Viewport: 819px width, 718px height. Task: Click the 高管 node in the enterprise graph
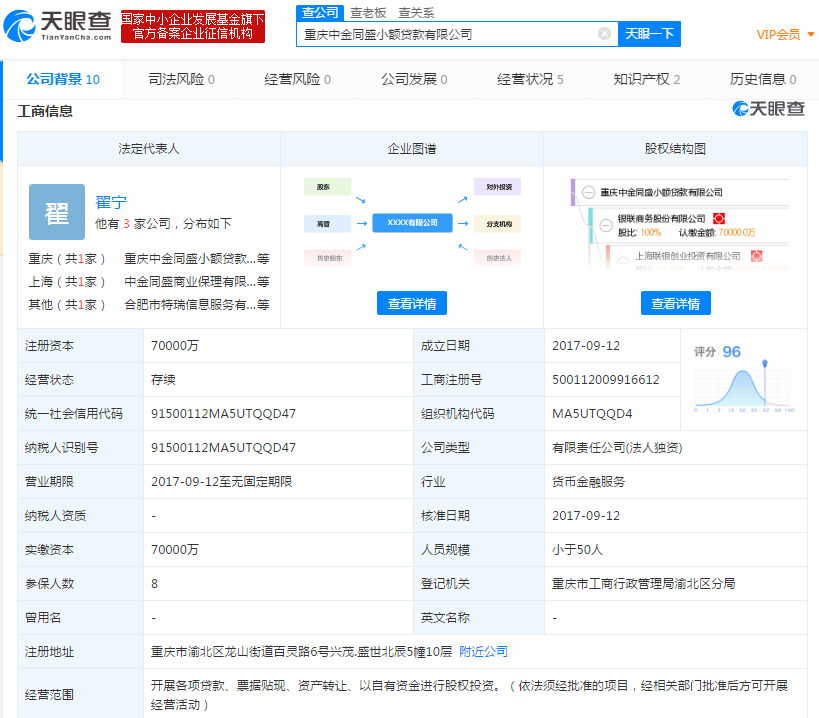pyautogui.click(x=327, y=223)
